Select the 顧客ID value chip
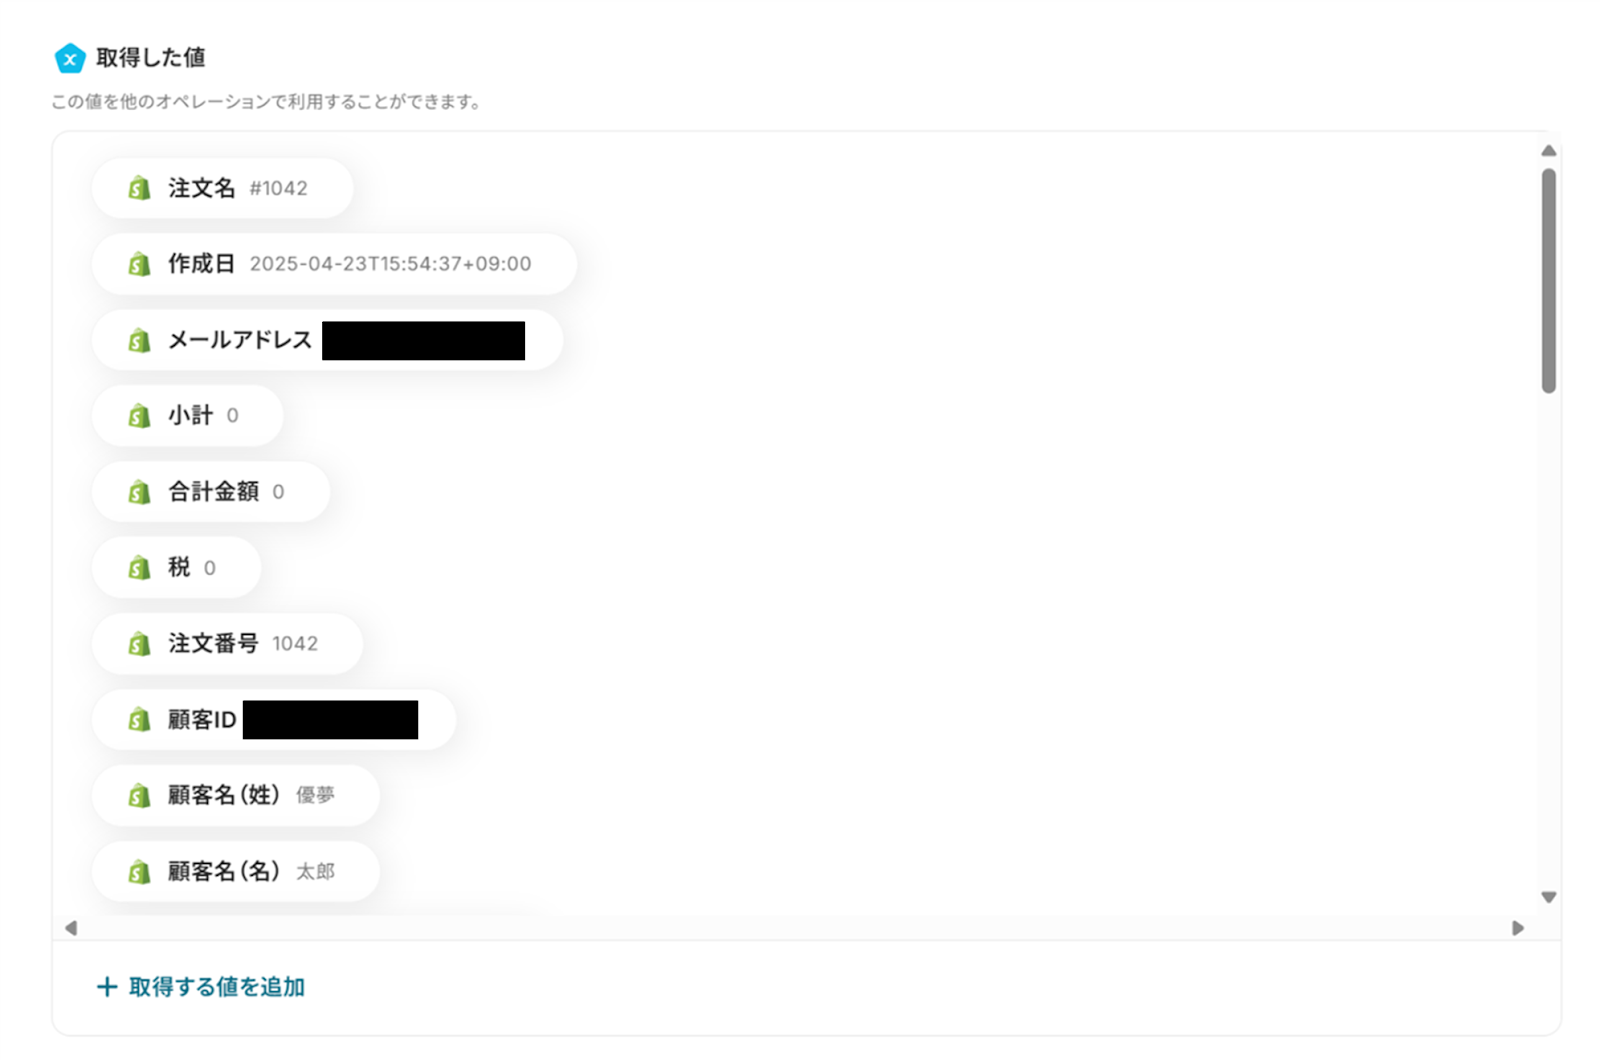Image resolution: width=1600 pixels, height=1060 pixels. coord(274,720)
